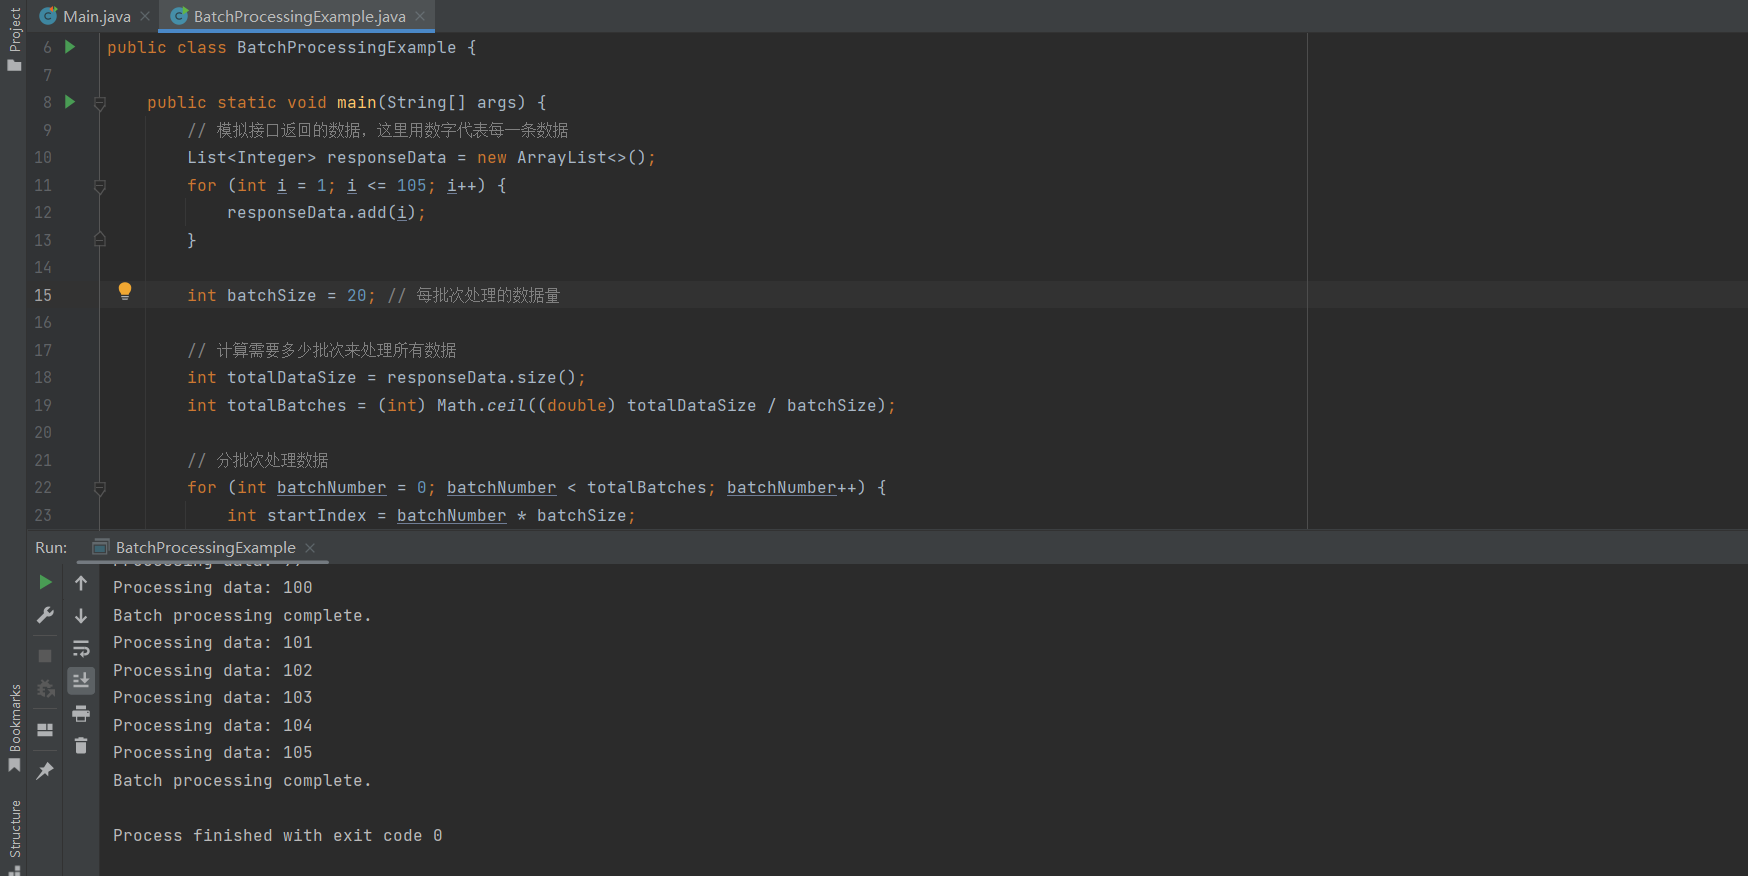Click line number 19 in the gutter
This screenshot has height=876, width=1748.
click(43, 405)
